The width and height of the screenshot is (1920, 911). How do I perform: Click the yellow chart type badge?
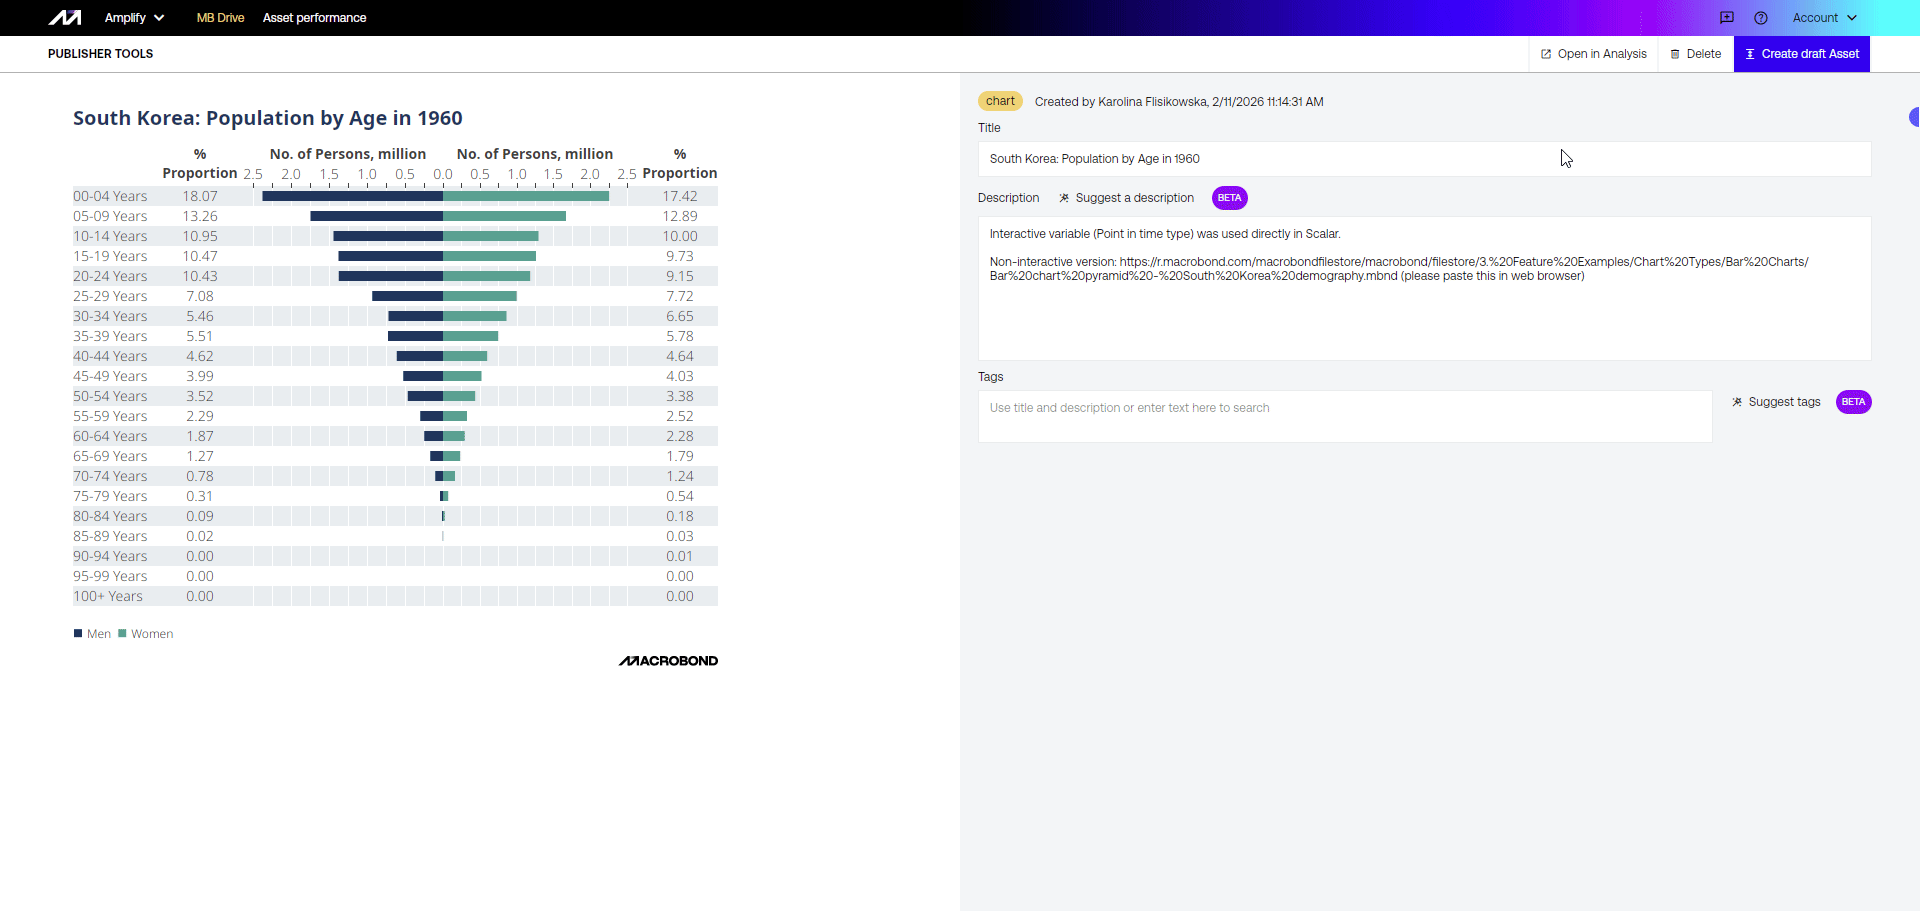(1000, 101)
